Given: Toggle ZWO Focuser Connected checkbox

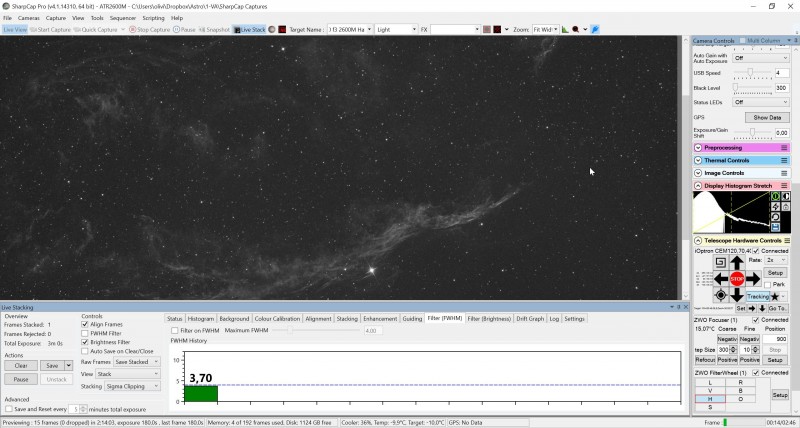Looking at the screenshot, I should pos(756,320).
